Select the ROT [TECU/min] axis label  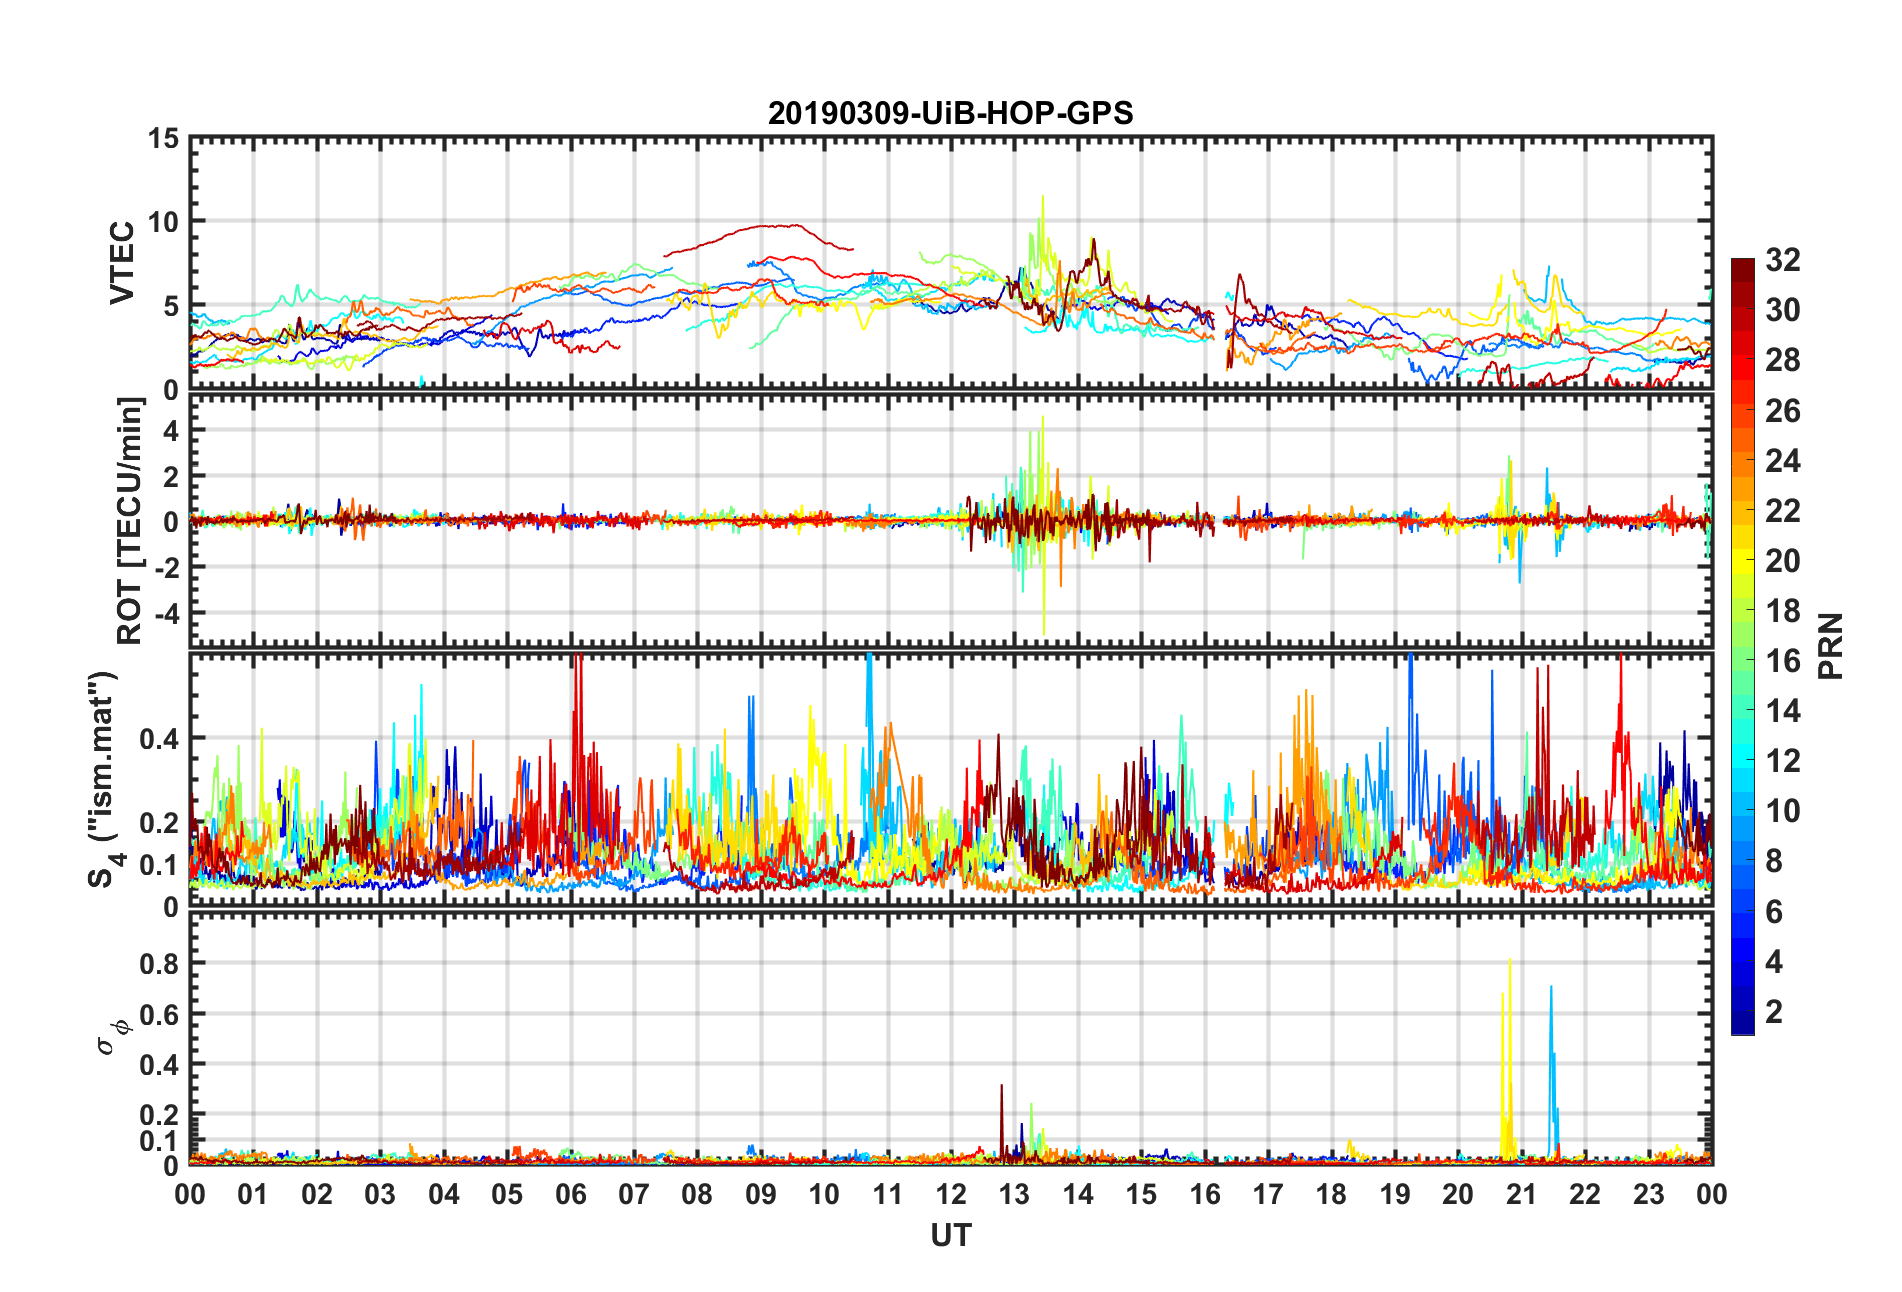[x=130, y=521]
